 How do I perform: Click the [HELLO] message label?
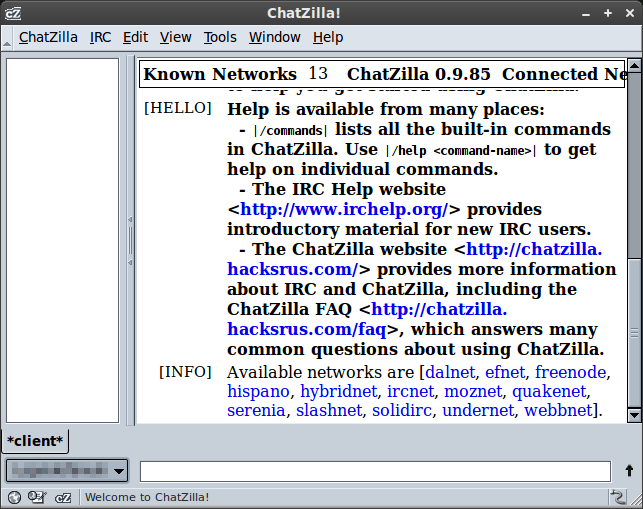(x=178, y=108)
